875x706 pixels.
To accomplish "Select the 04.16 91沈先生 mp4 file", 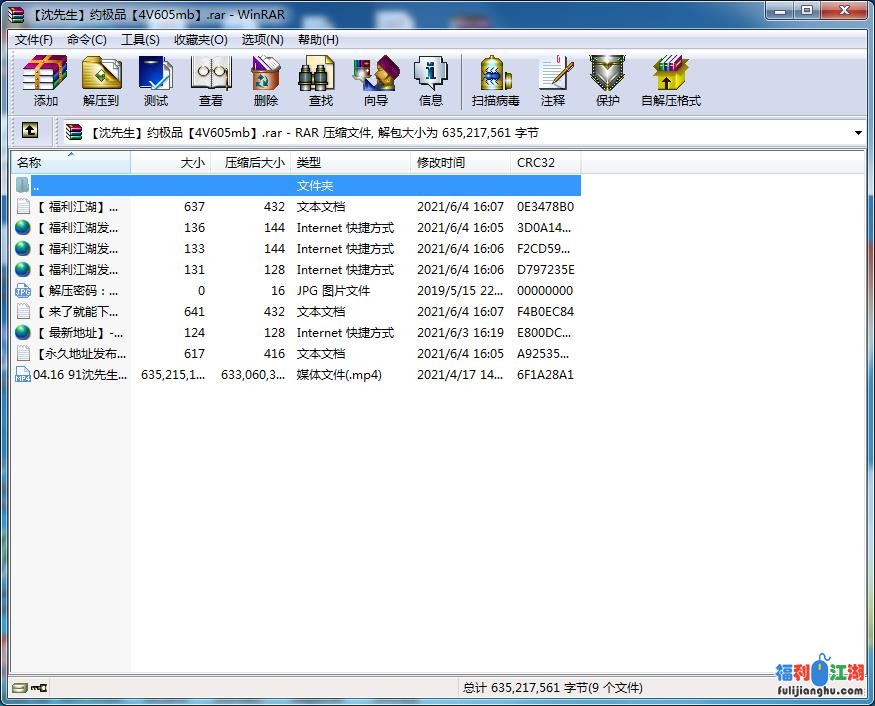I will click(x=80, y=375).
